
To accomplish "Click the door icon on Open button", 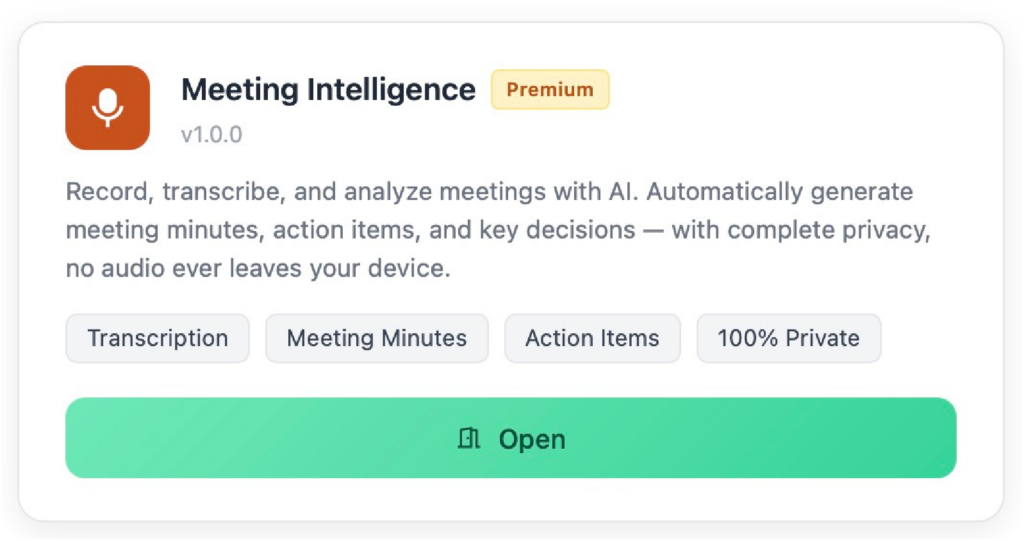I will (x=469, y=438).
